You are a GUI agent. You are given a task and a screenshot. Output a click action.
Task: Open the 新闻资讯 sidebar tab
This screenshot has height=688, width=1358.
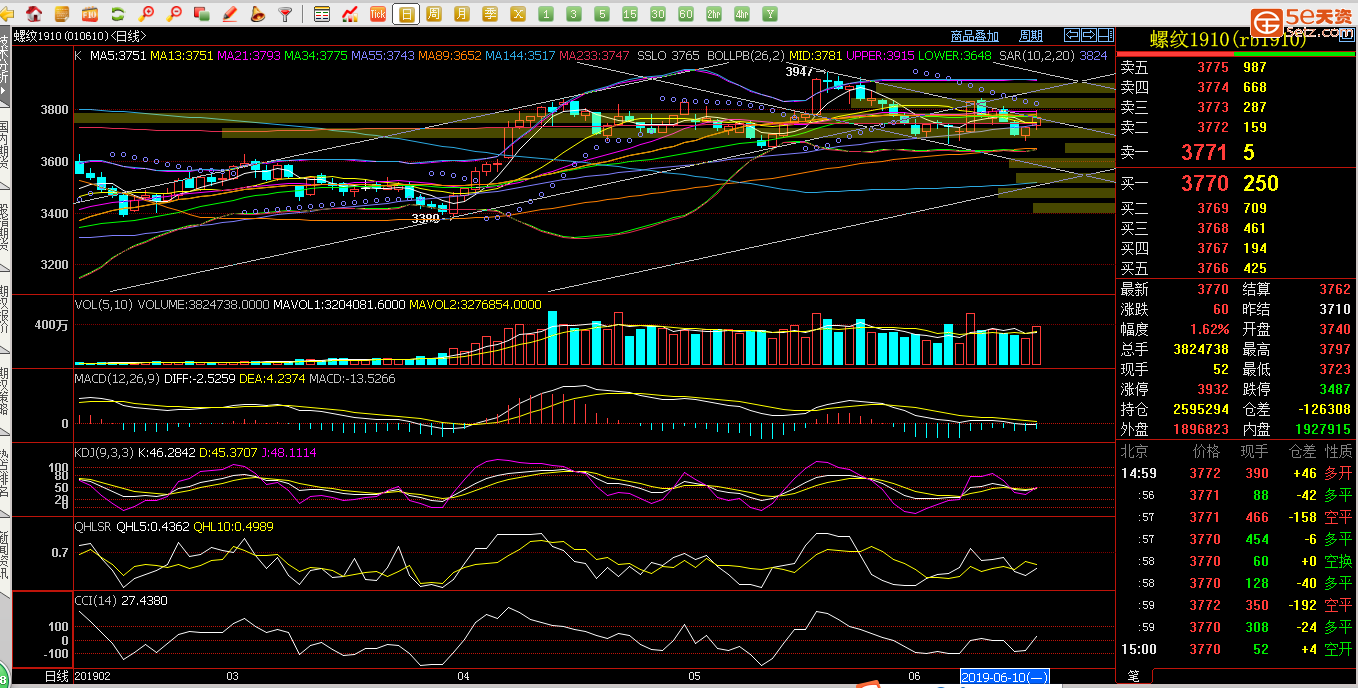point(5,557)
